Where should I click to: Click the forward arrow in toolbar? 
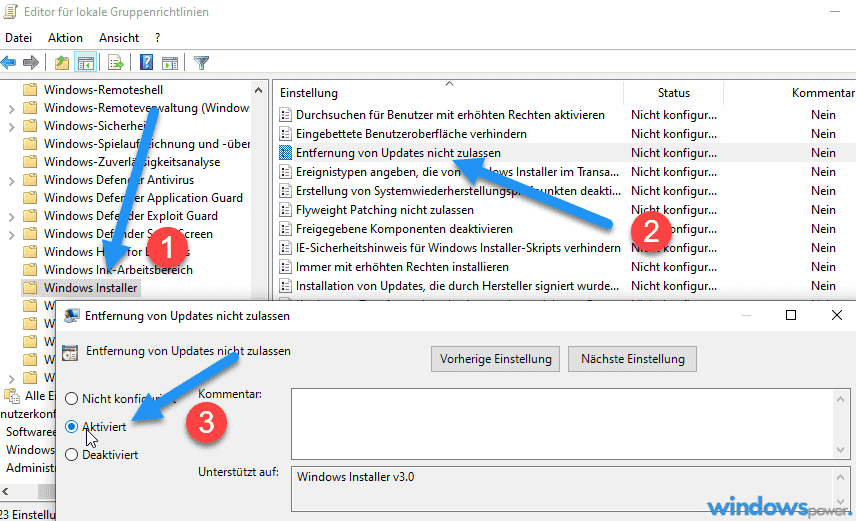click(31, 63)
